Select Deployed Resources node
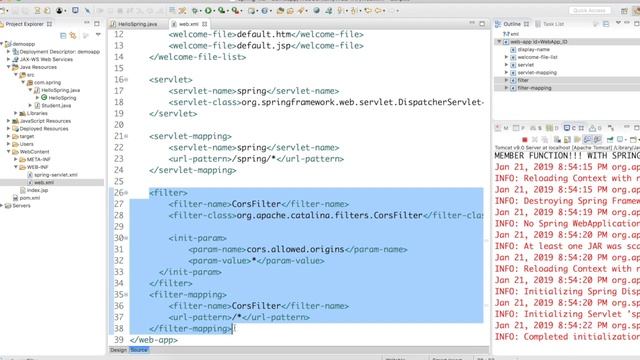Screen dimensions: 640x360 tap(44, 129)
